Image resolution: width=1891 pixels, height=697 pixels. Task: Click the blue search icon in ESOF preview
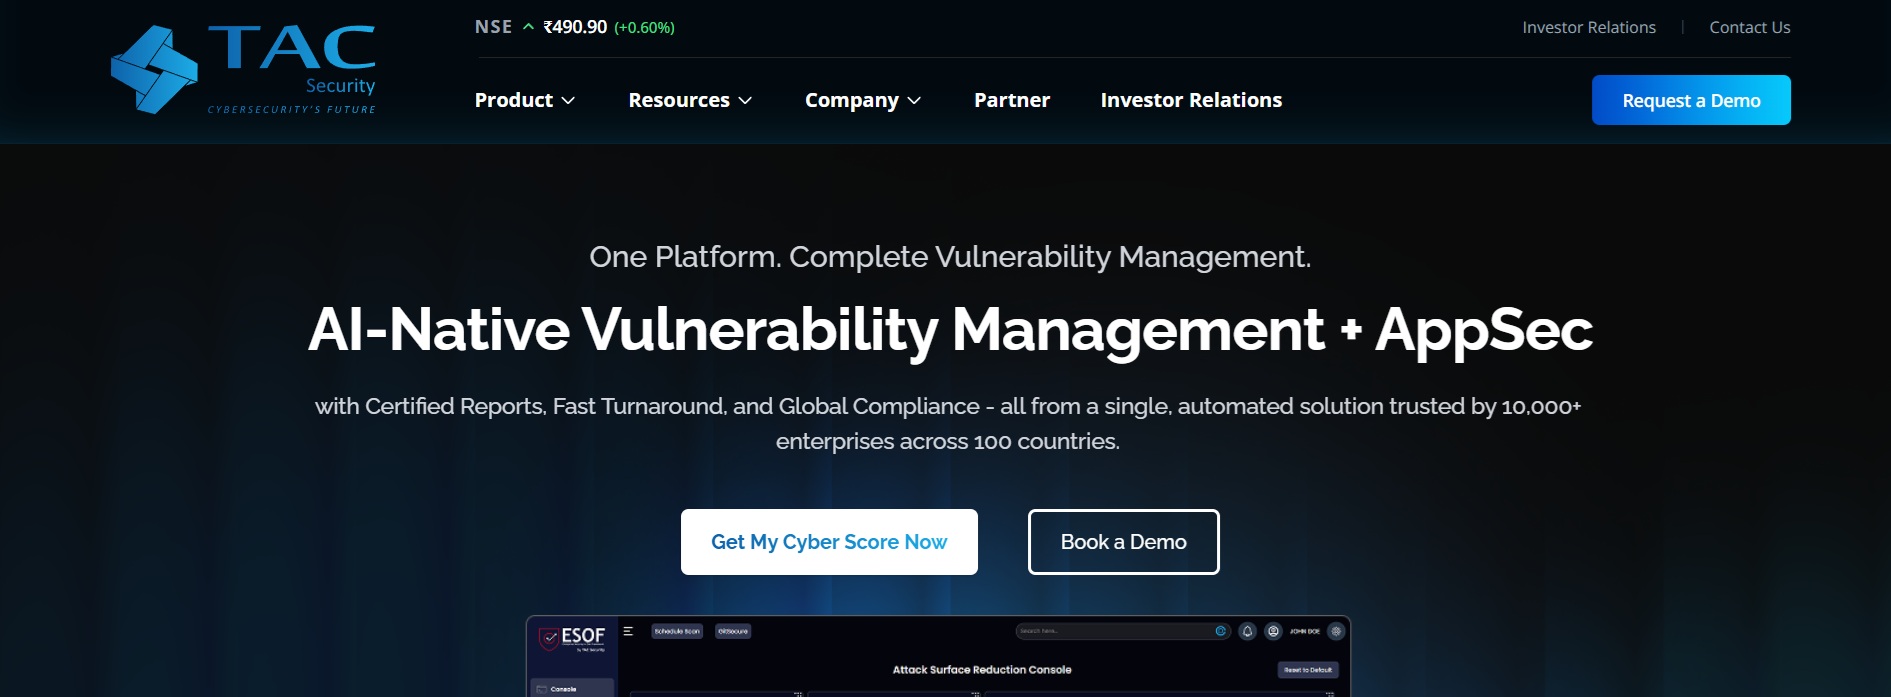tap(1220, 631)
